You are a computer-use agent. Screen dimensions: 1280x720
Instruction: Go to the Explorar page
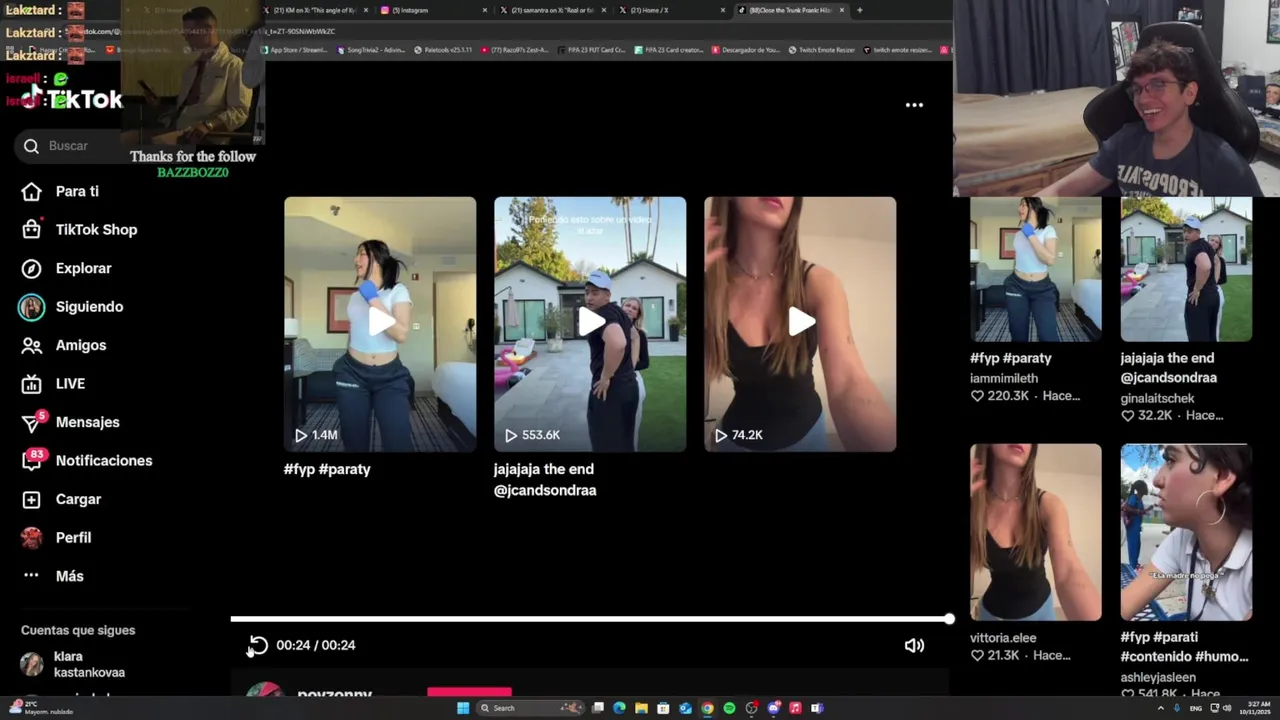(x=66, y=268)
